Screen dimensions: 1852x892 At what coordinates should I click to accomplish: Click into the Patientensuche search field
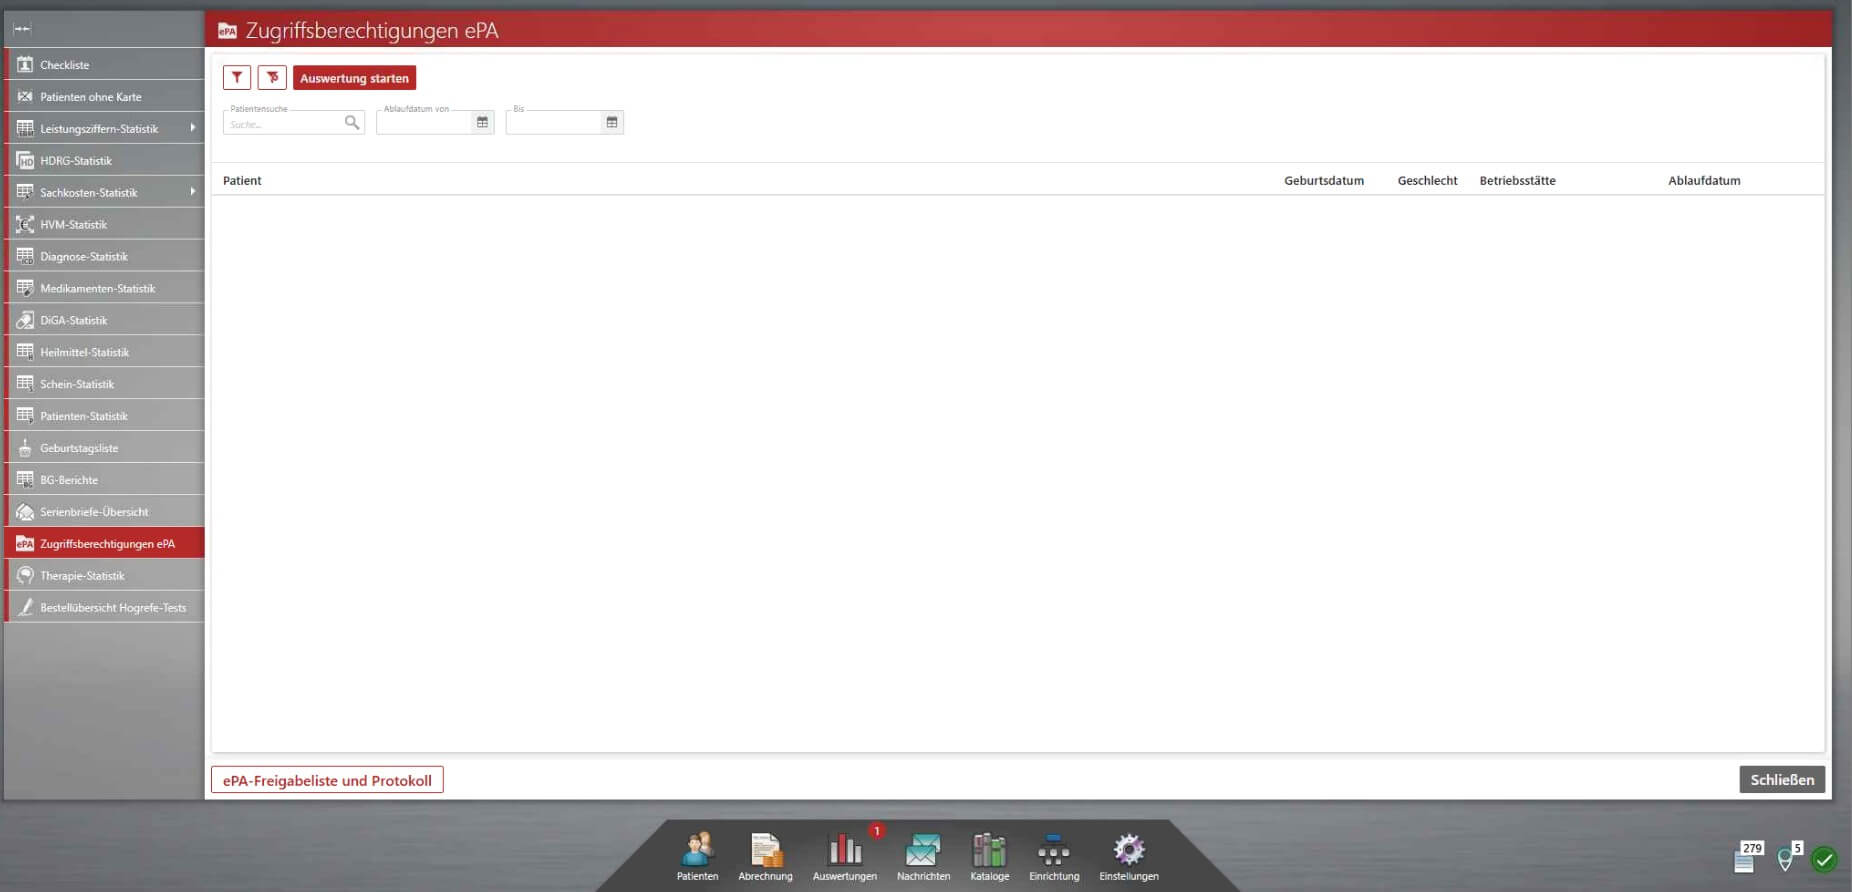point(284,124)
